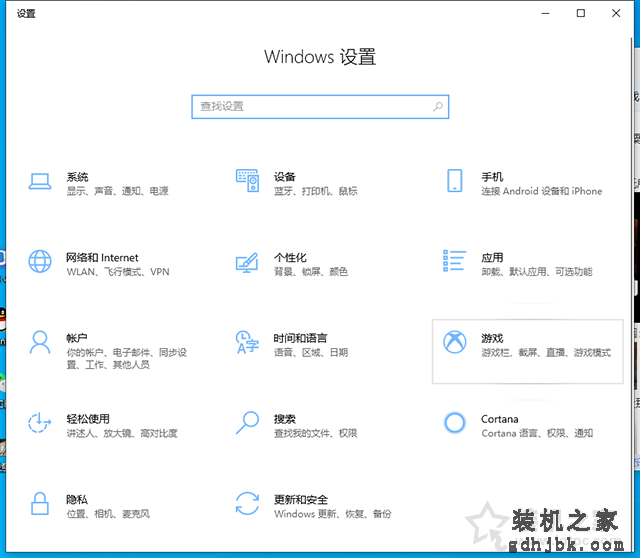Click the 轻松使用 dashed clock icon
The image size is (640, 558).
pyautogui.click(x=39, y=422)
